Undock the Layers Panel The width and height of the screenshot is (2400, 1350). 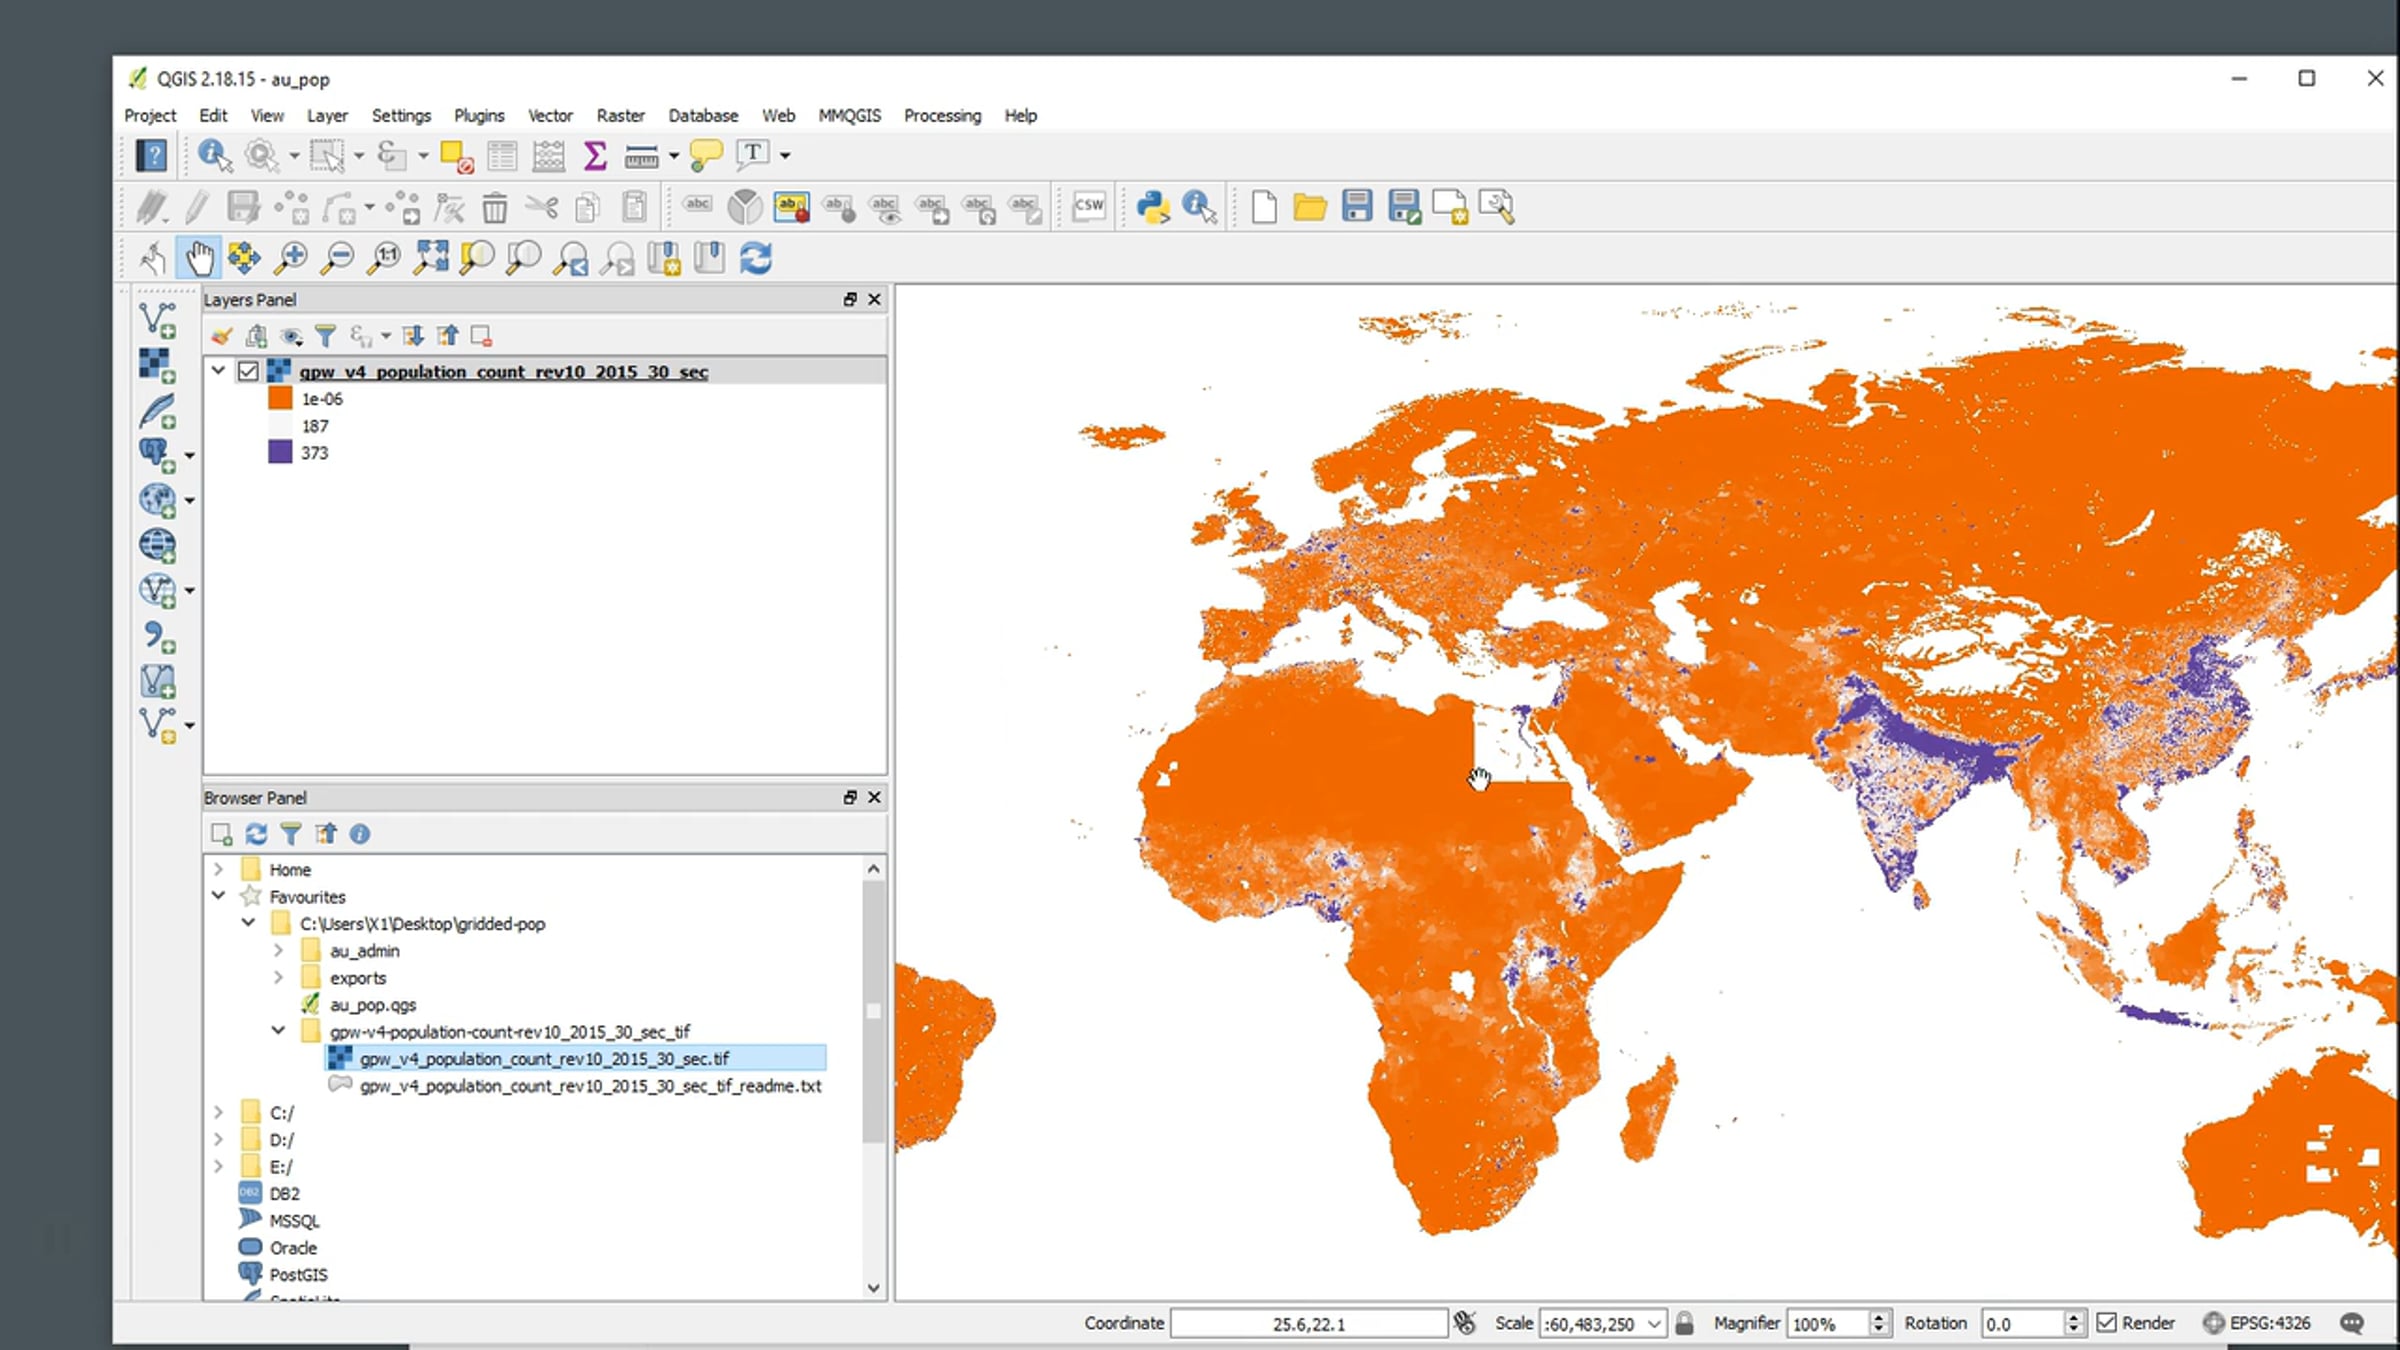(850, 299)
